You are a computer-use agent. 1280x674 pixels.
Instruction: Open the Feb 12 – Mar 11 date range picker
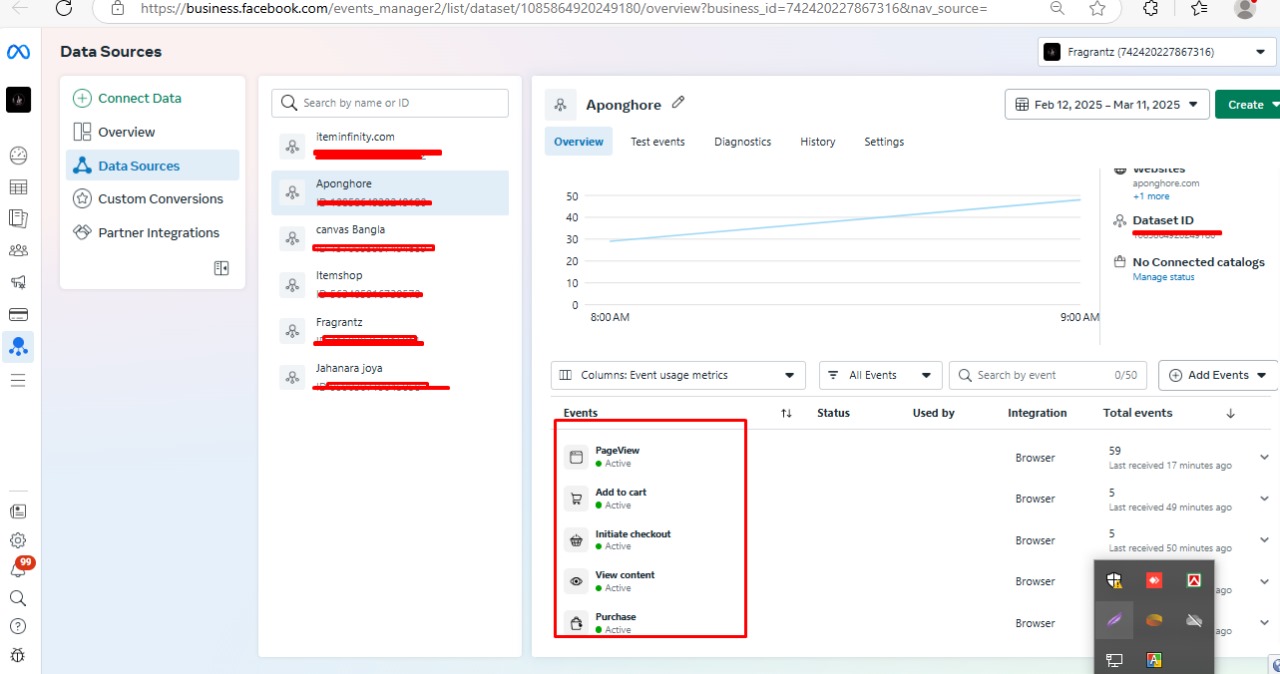[1107, 104]
